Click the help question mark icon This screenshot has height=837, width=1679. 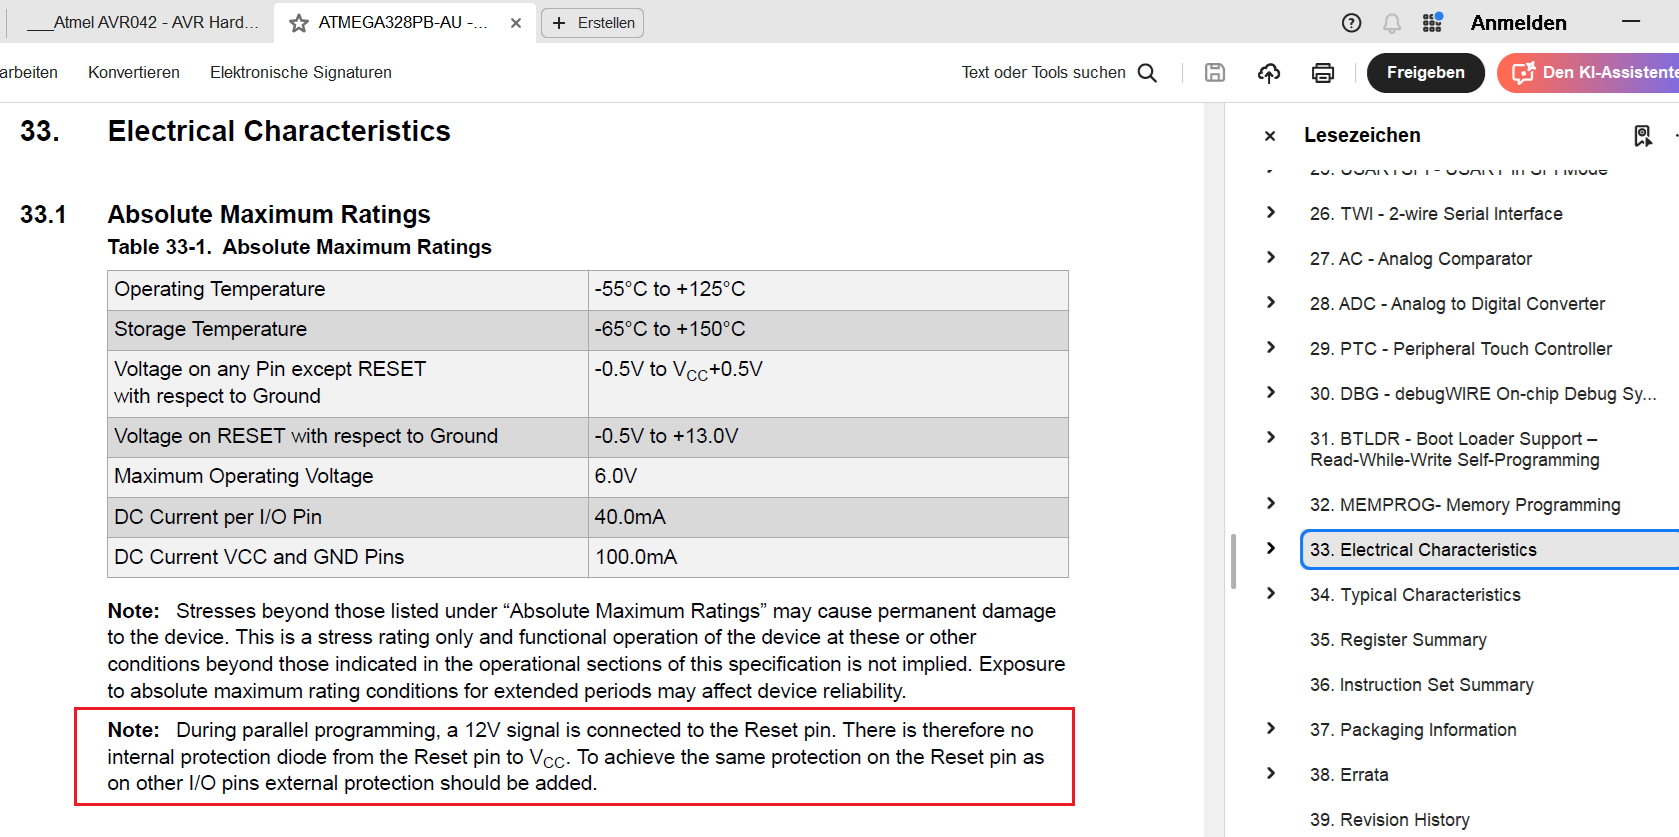pos(1351,23)
